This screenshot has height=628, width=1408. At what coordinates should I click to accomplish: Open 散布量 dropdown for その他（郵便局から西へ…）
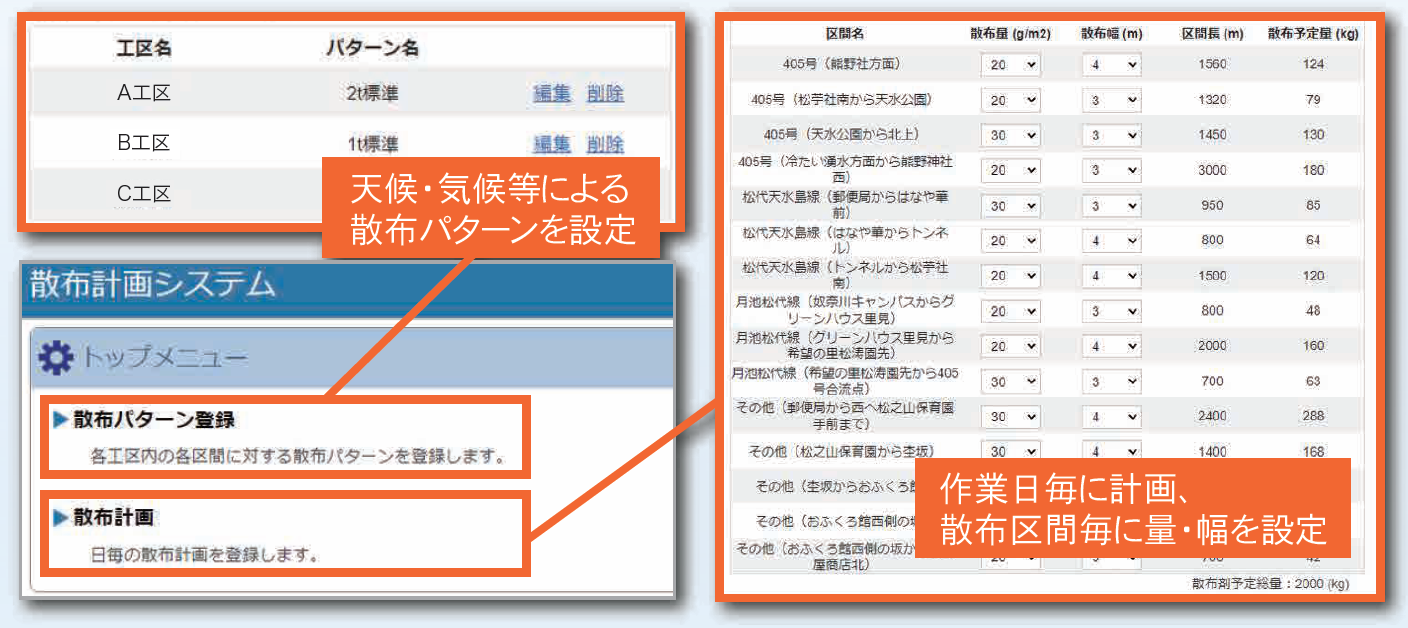tap(1010, 417)
